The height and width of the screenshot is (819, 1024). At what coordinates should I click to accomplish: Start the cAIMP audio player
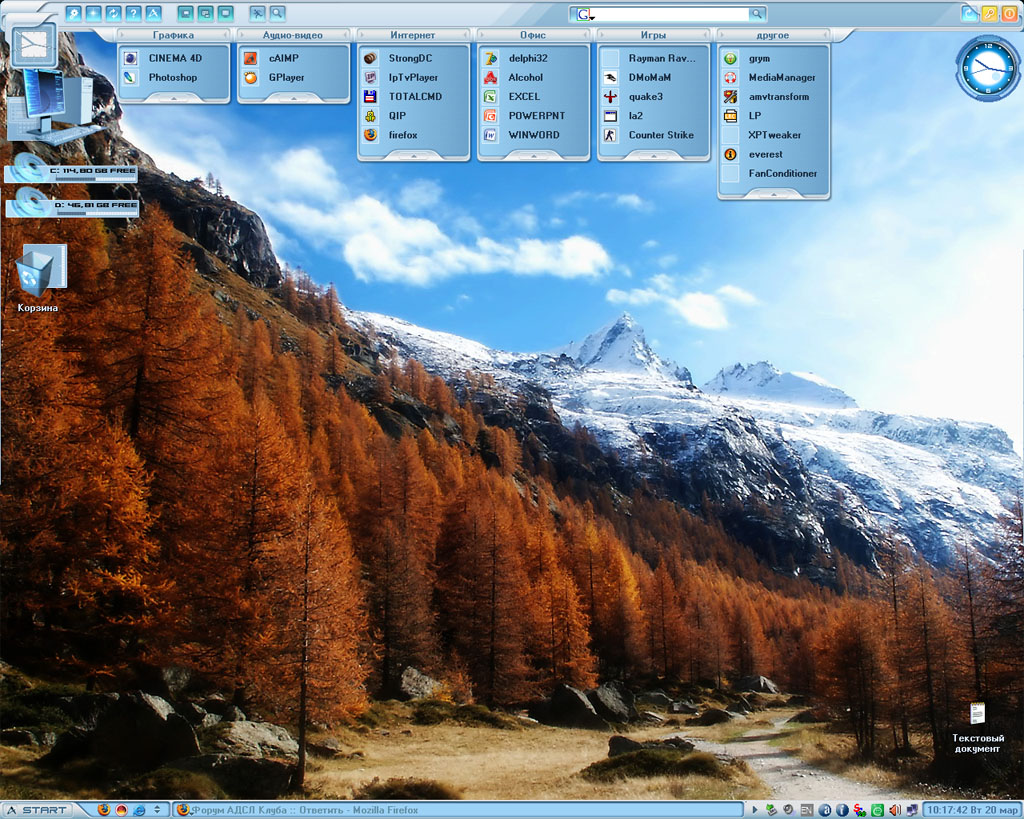pos(283,58)
